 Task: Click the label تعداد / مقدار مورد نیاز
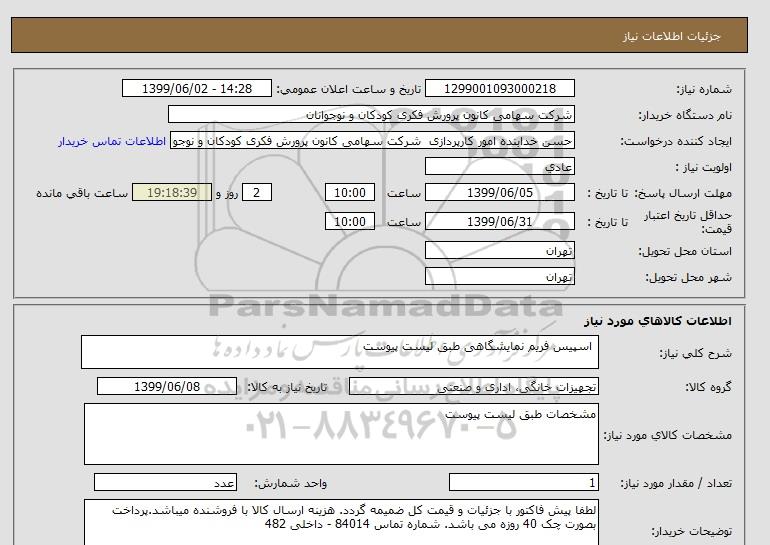tap(676, 484)
